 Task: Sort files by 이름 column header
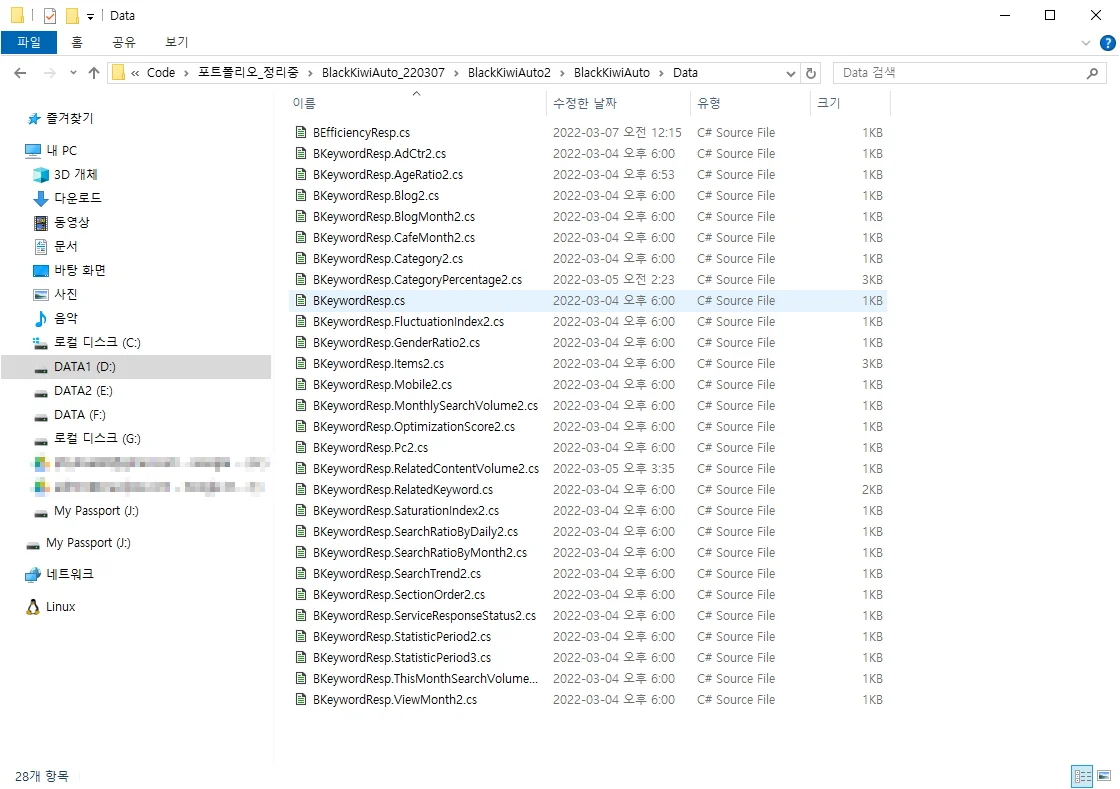[x=304, y=103]
